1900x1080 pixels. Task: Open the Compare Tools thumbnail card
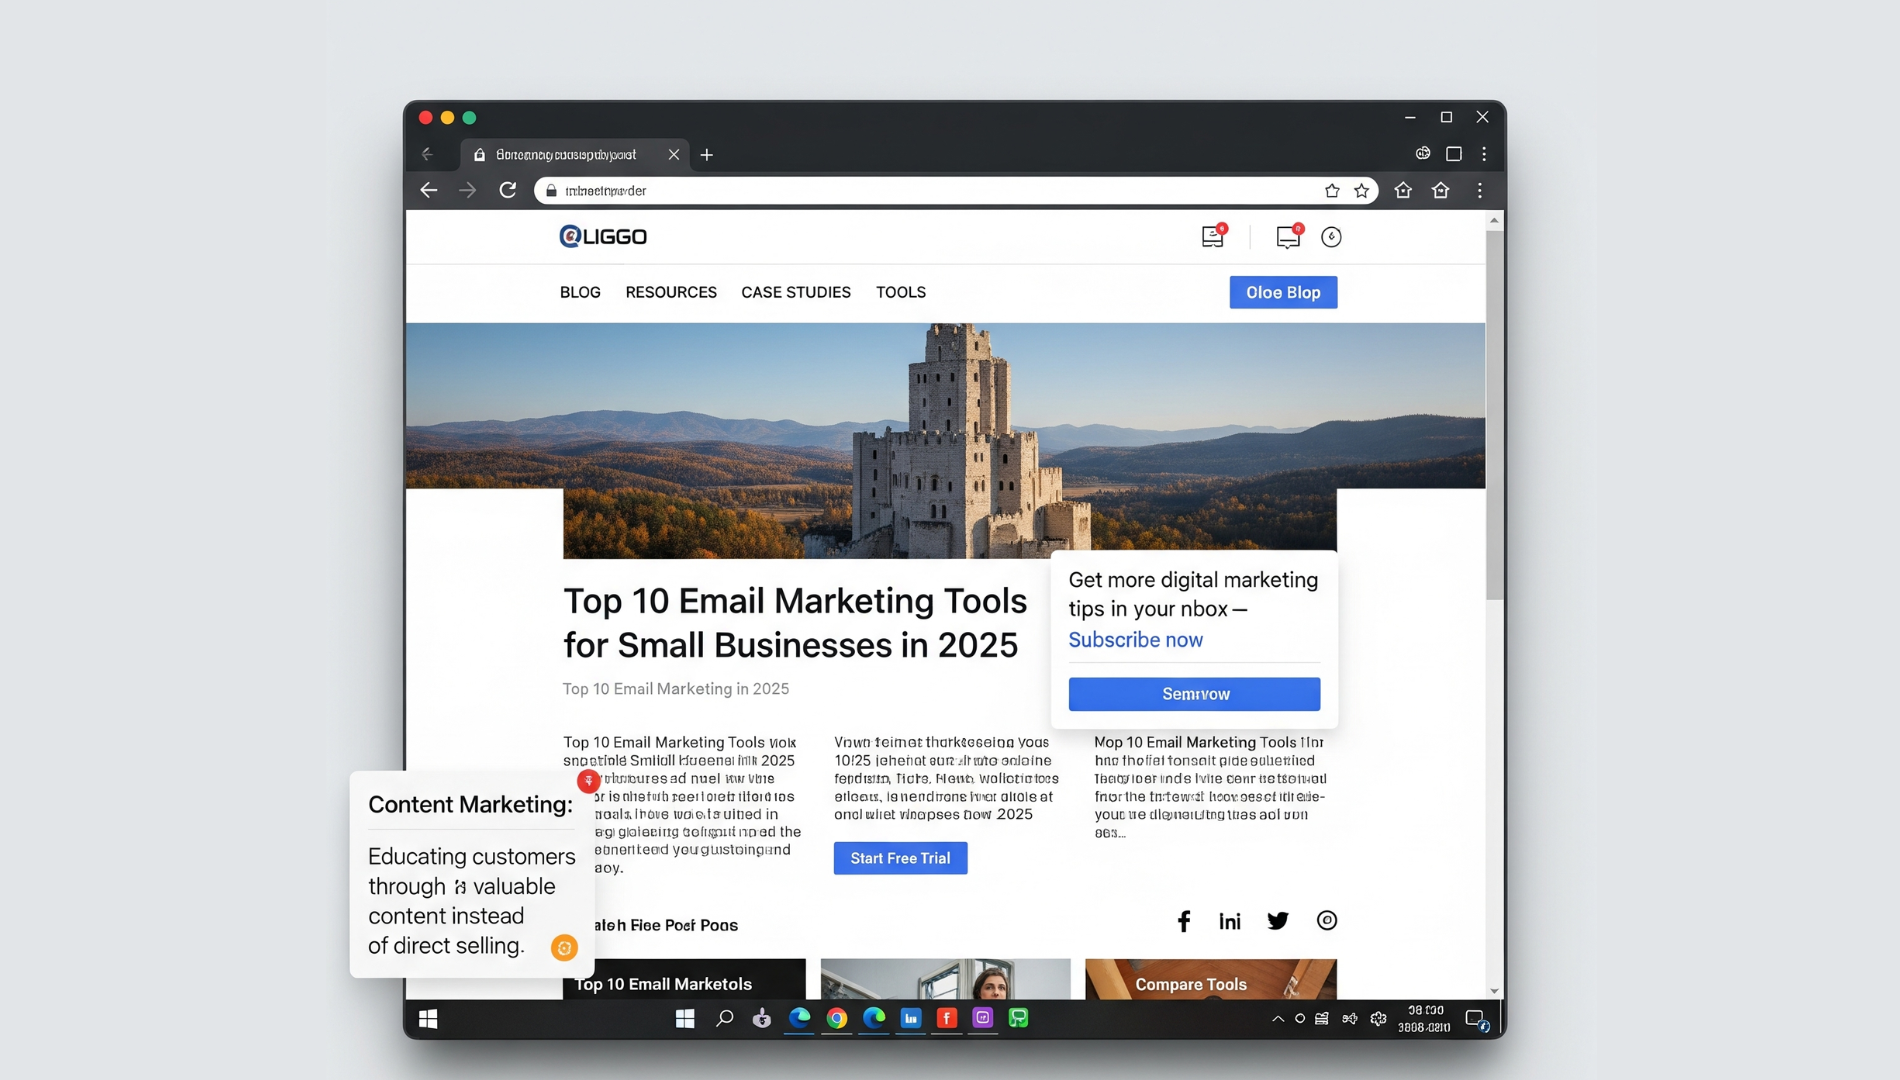pyautogui.click(x=1211, y=979)
